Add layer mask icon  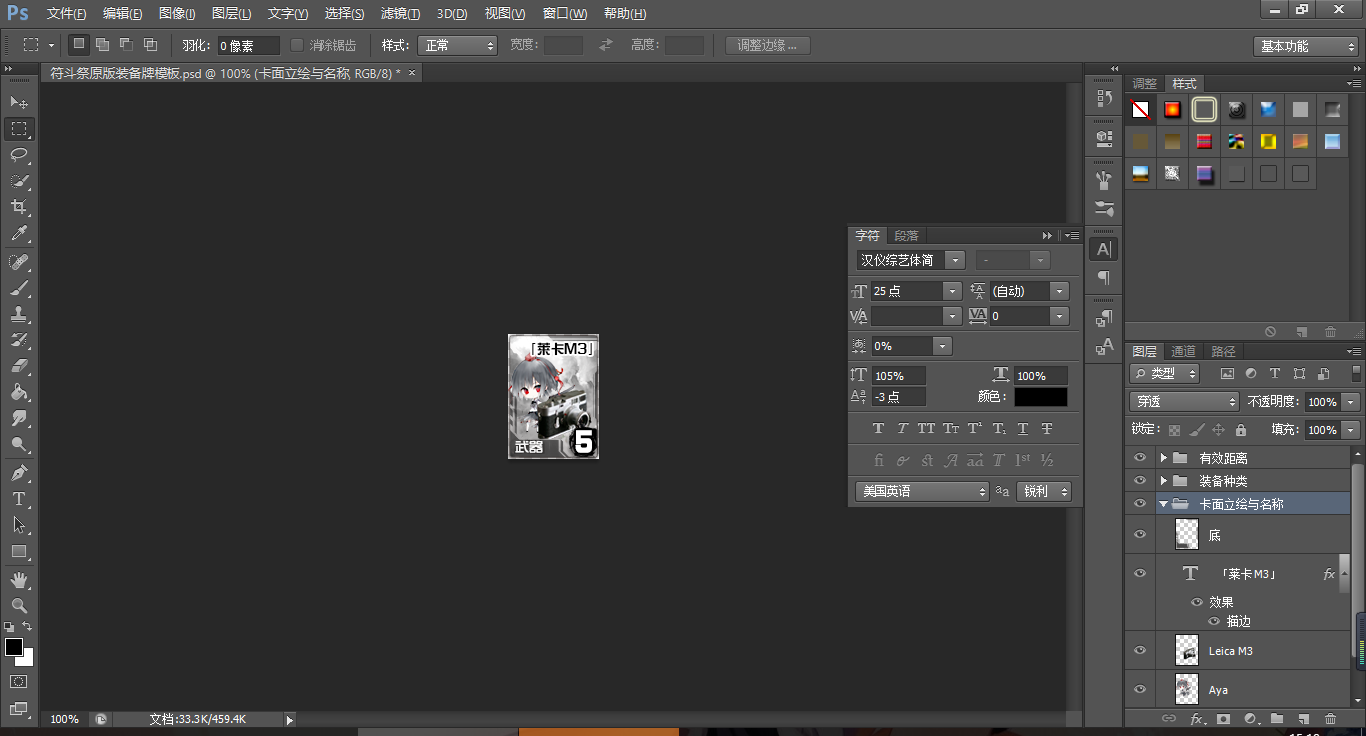click(1223, 719)
